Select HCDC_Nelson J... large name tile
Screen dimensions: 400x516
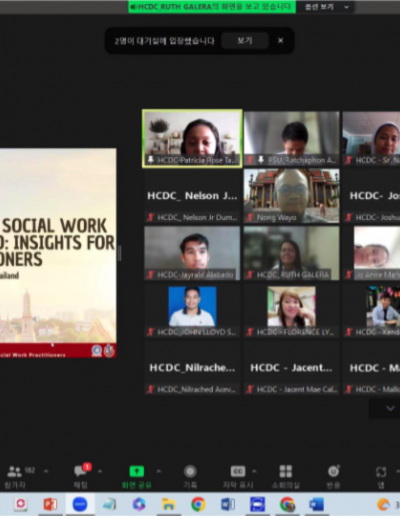point(192,196)
